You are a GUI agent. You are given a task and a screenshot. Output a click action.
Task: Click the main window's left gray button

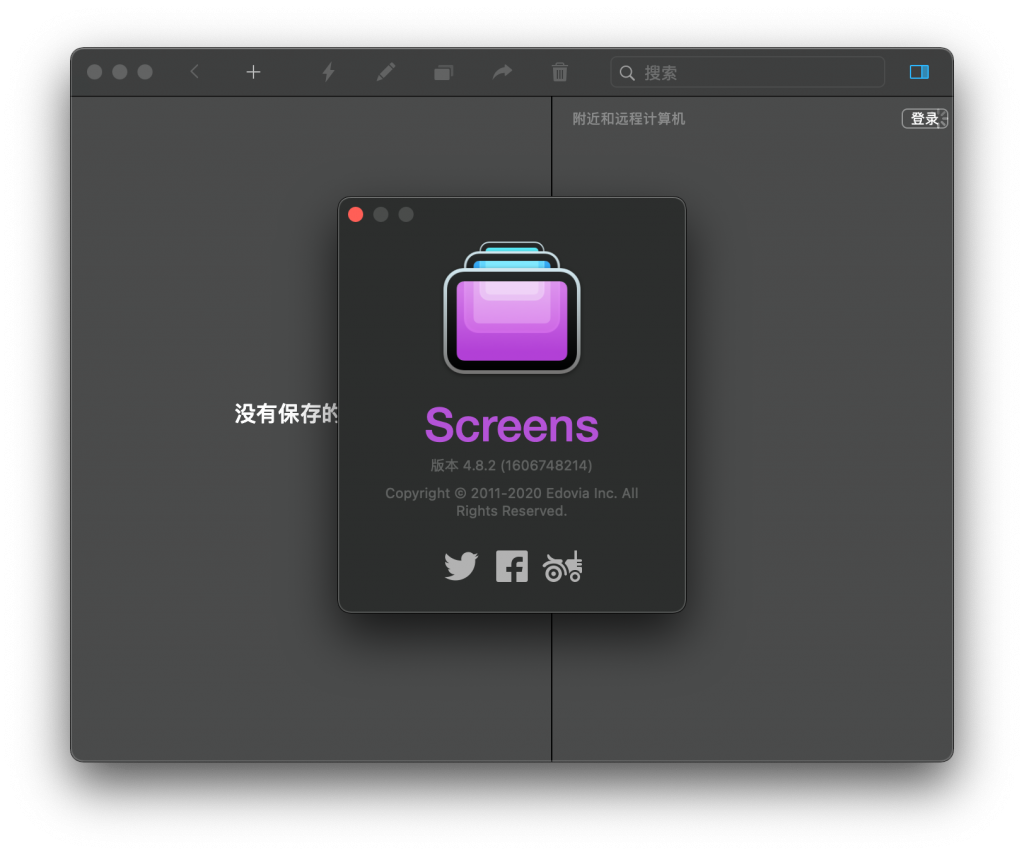tap(95, 72)
